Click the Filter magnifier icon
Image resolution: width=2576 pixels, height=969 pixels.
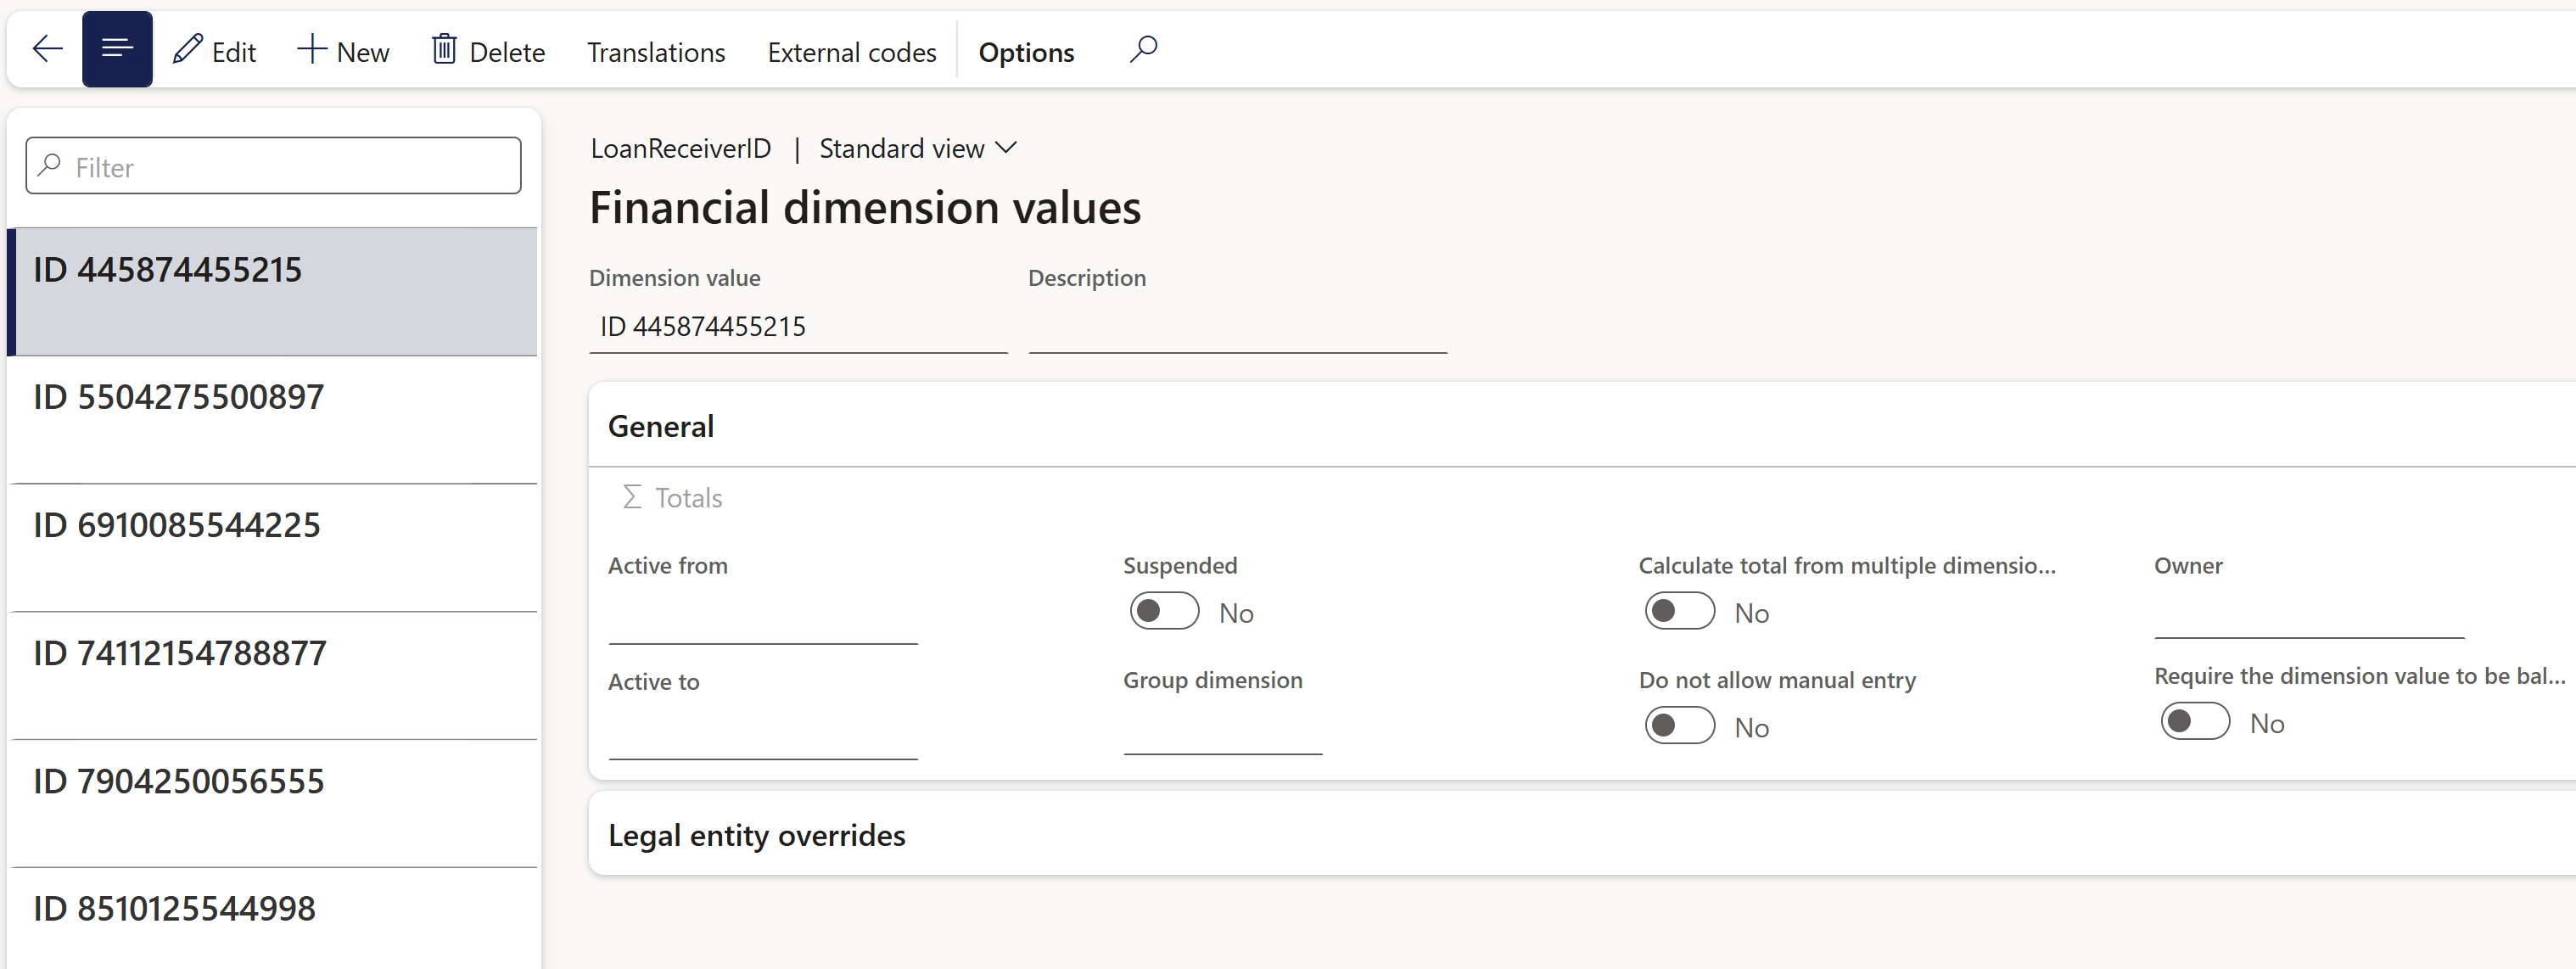(50, 165)
